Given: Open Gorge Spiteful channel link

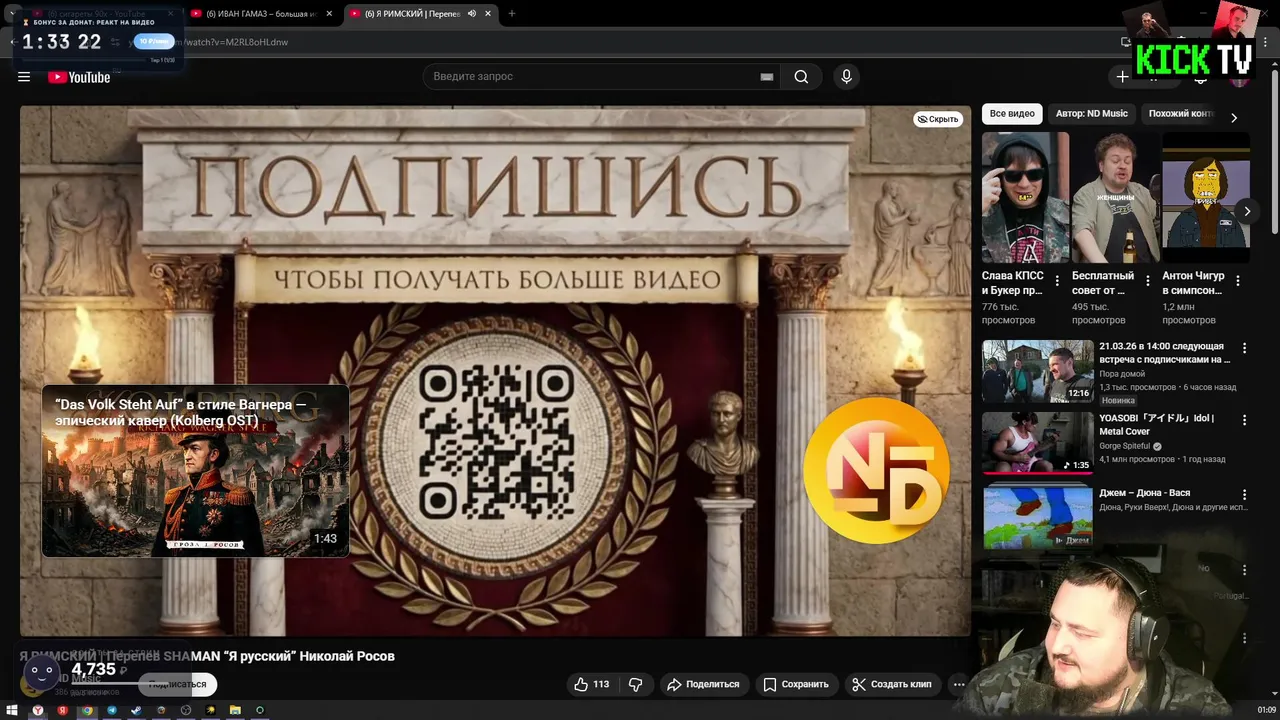Looking at the screenshot, I should tap(1124, 446).
